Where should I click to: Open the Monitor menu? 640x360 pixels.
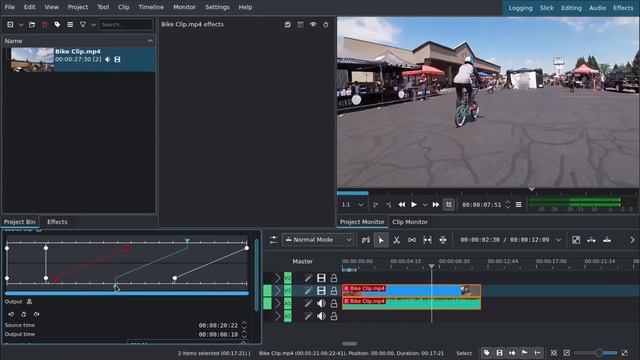coord(184,7)
